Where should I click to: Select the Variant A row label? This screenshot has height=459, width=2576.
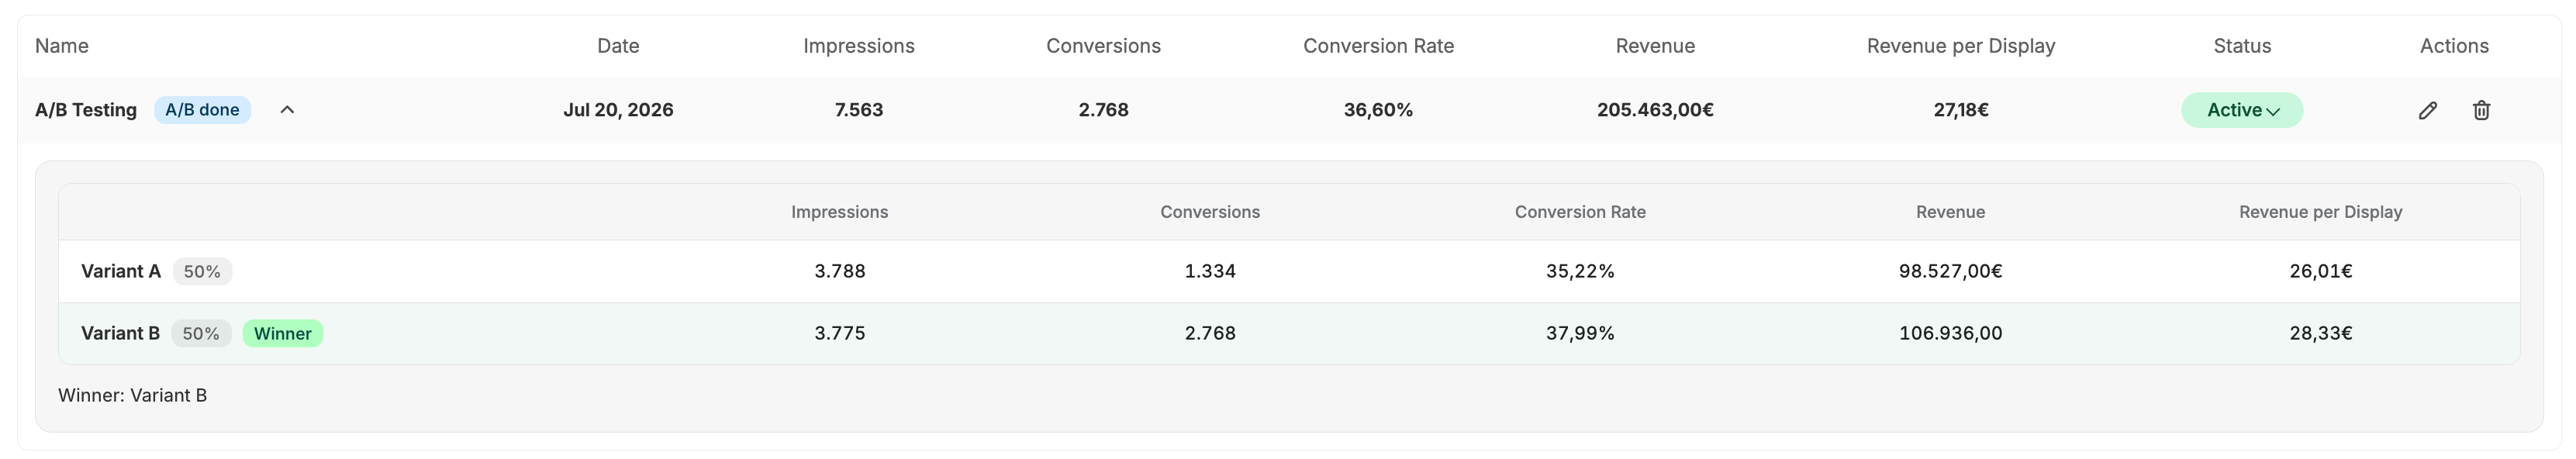pos(121,271)
